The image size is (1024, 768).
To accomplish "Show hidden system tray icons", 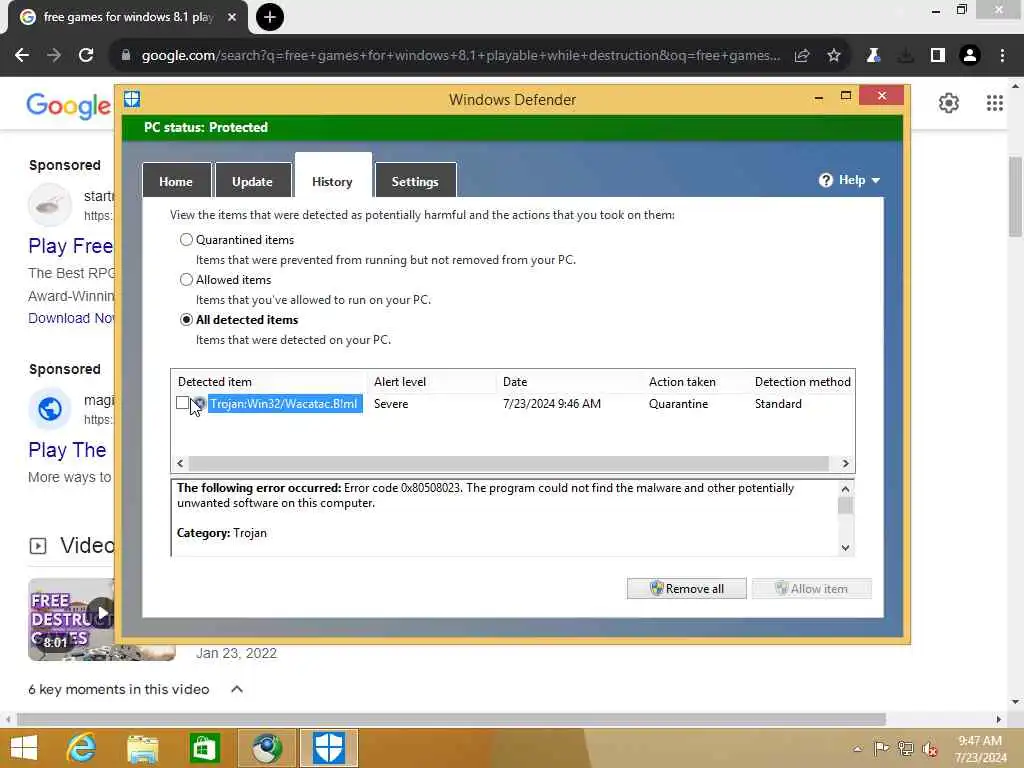I will pos(857,748).
